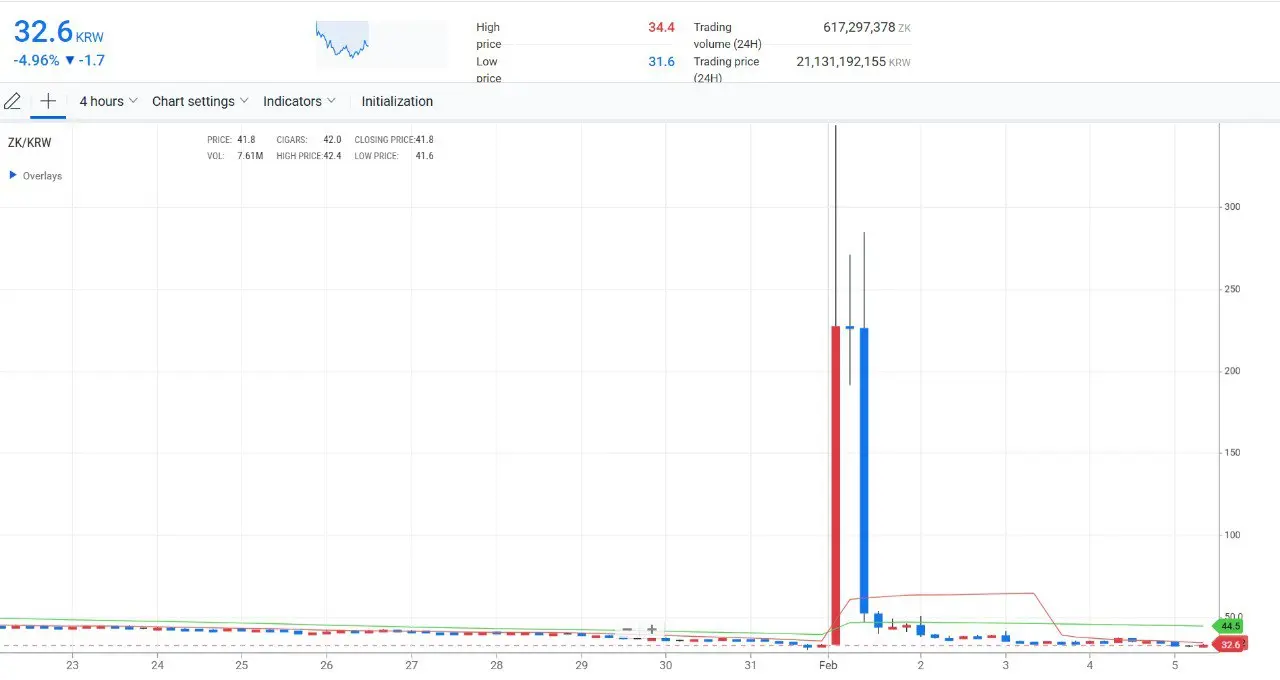
Task: Click the 34.4 high price value
Action: click(x=661, y=27)
